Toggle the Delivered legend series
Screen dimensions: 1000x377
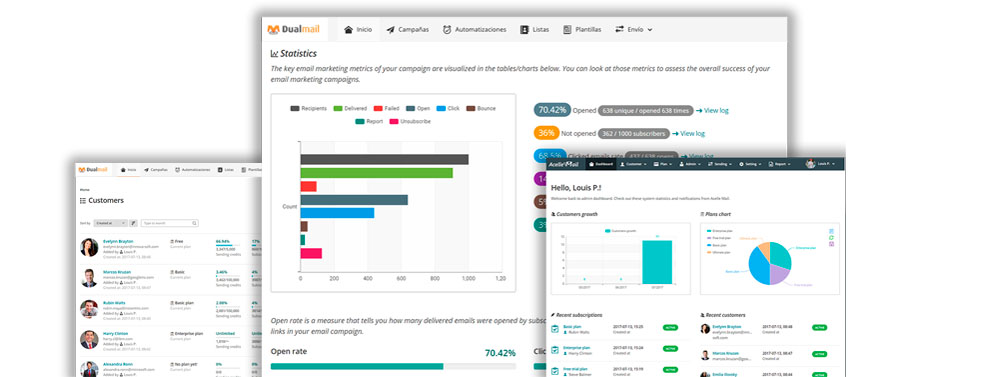click(x=350, y=108)
